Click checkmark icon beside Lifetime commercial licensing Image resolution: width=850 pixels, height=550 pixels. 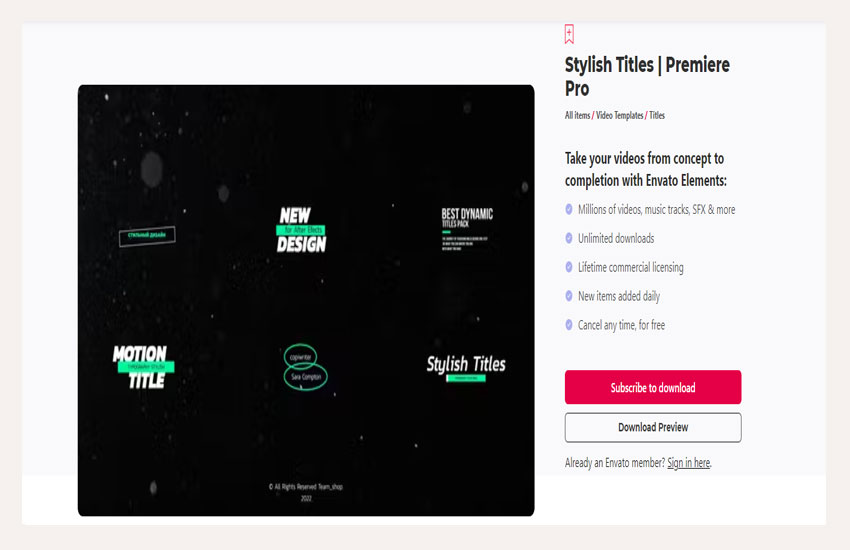tap(569, 267)
